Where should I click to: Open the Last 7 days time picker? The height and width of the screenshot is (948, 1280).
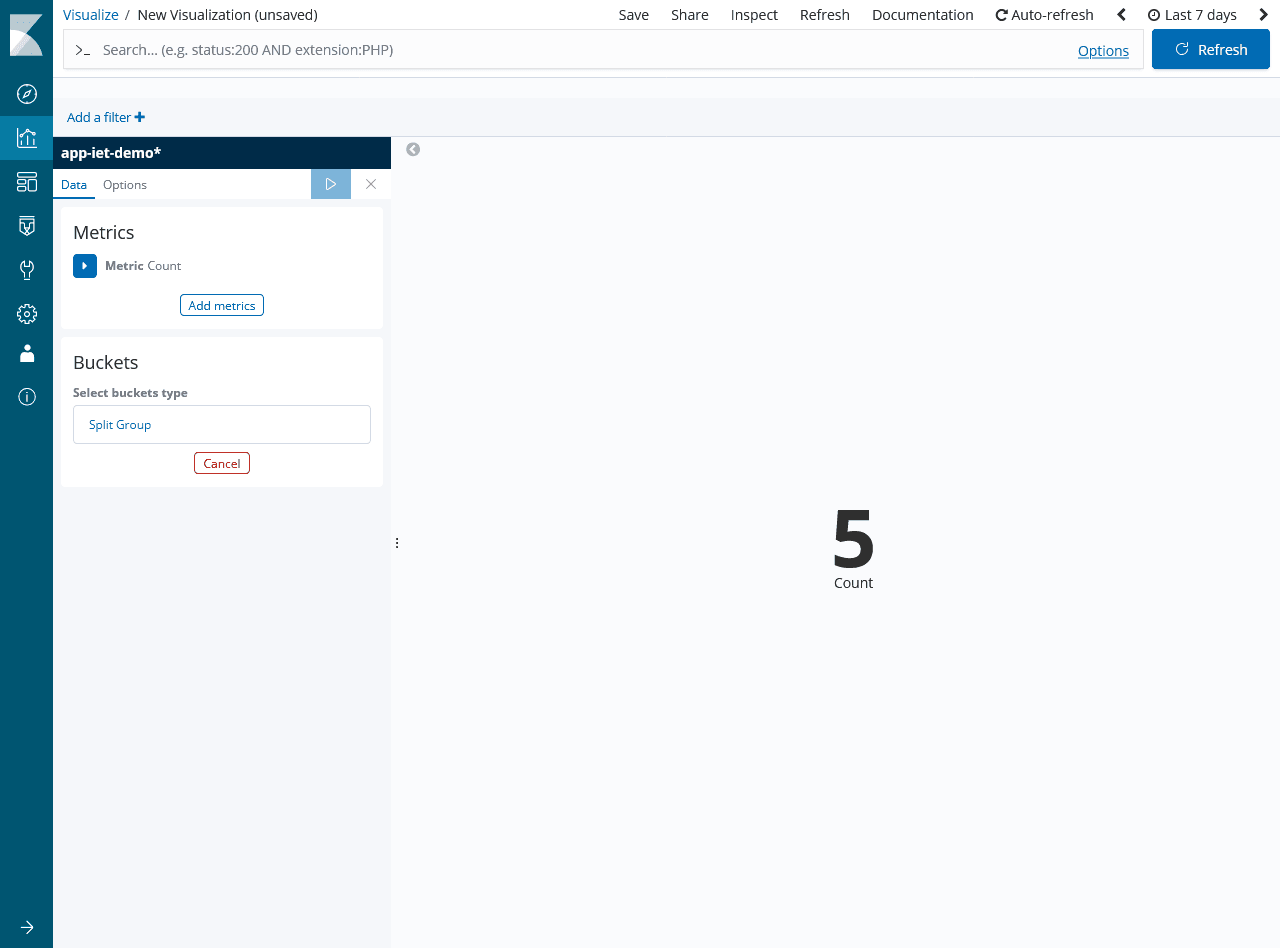pyautogui.click(x=1192, y=15)
